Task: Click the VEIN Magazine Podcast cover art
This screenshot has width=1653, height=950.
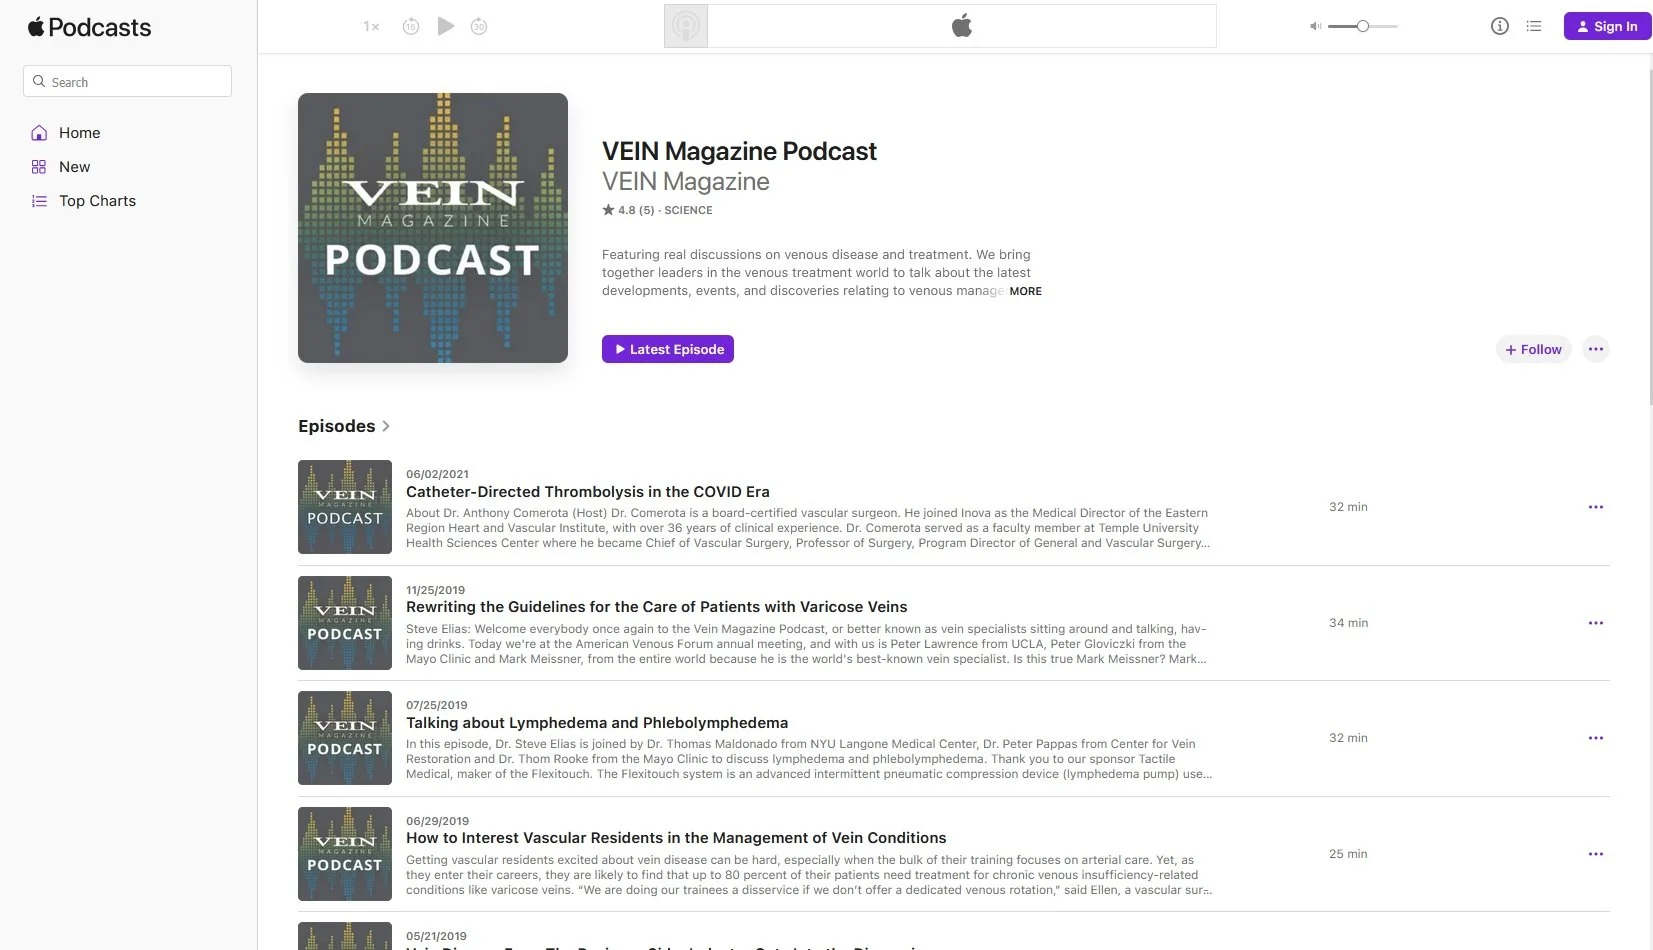Action: pos(433,228)
